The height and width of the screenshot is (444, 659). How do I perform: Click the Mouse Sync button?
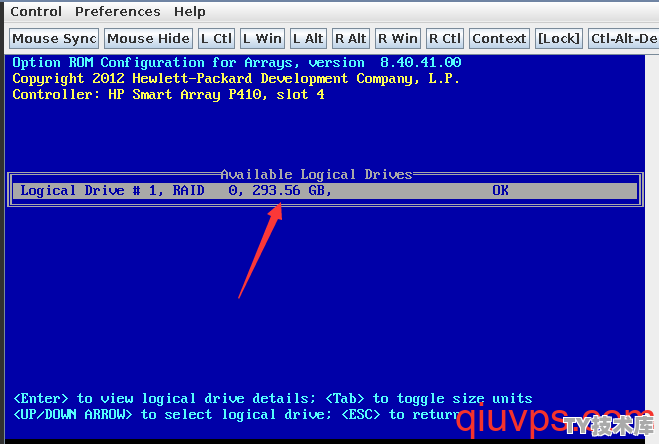point(54,39)
